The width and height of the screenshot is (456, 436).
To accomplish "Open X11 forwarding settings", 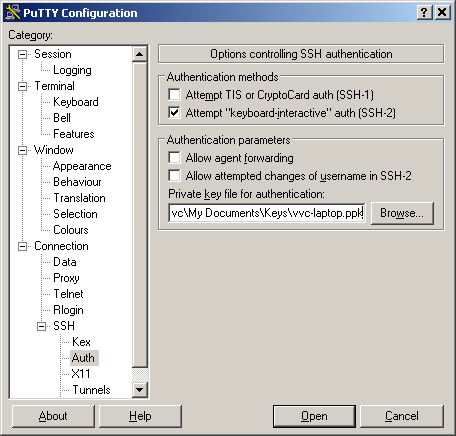I will (x=81, y=374).
